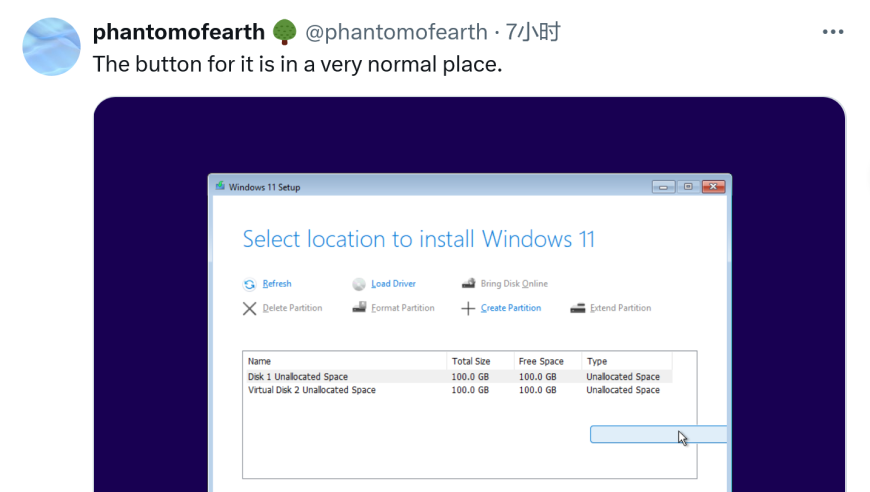Select the Disk 1 Unallocated Space row
This screenshot has height=492, width=870.
pos(458,377)
